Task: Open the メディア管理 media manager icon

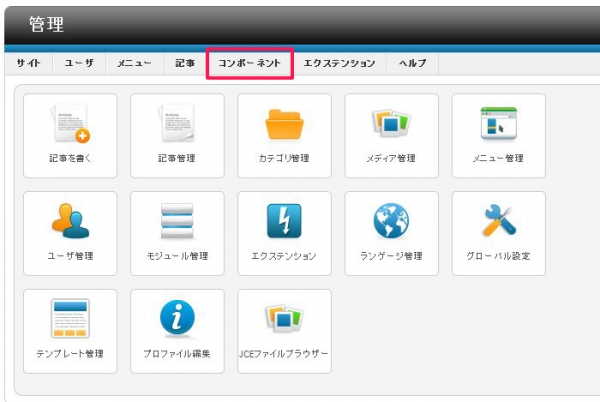Action: click(391, 123)
